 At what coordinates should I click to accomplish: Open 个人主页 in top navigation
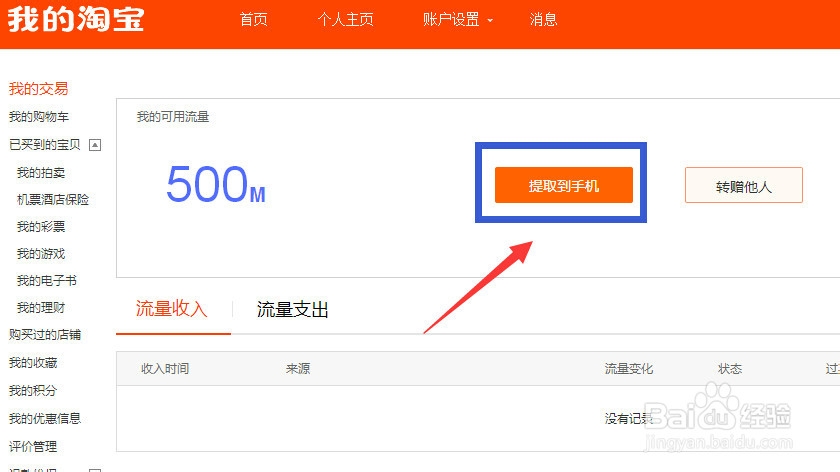[x=346, y=20]
